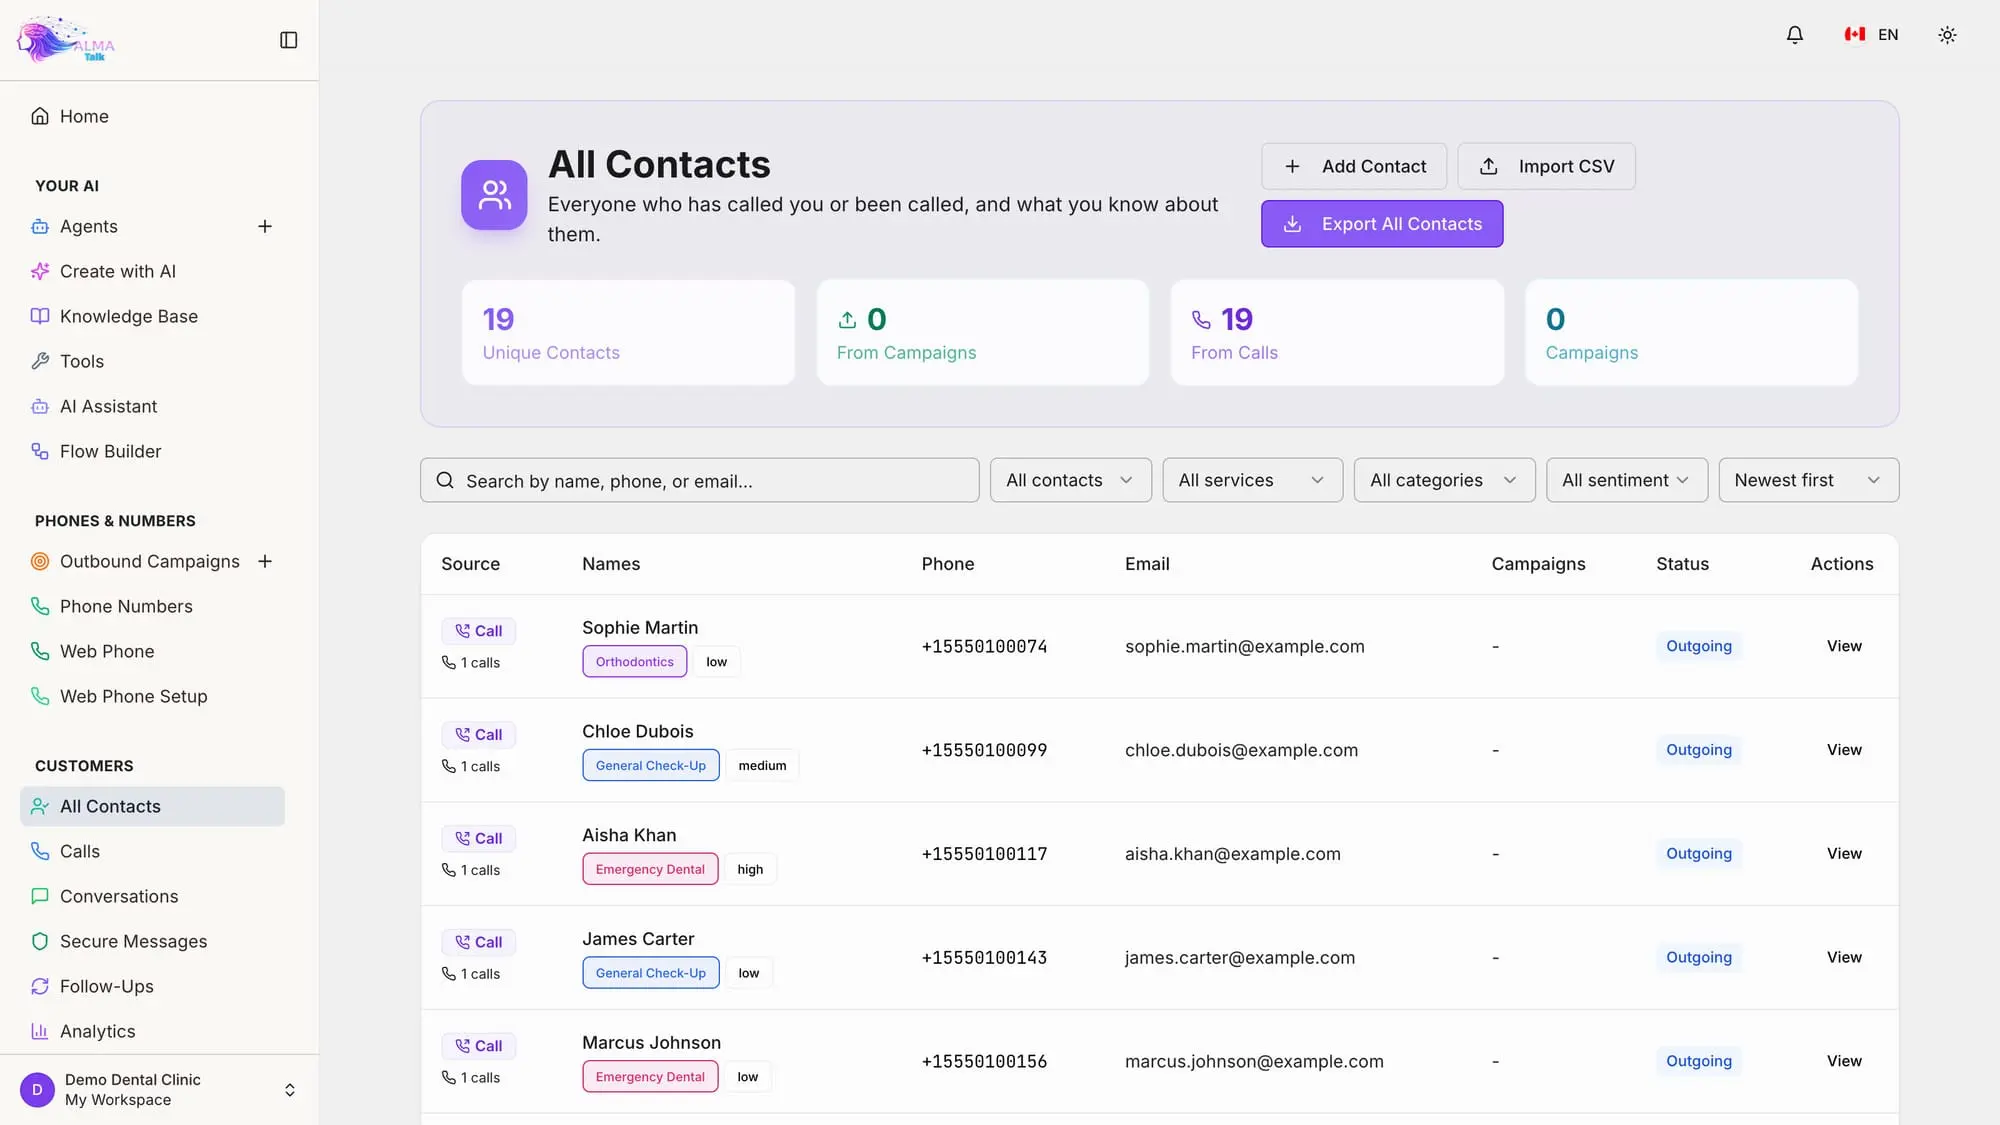This screenshot has height=1125, width=2000.
Task: Open All contacts filter dropdown
Action: click(x=1070, y=481)
